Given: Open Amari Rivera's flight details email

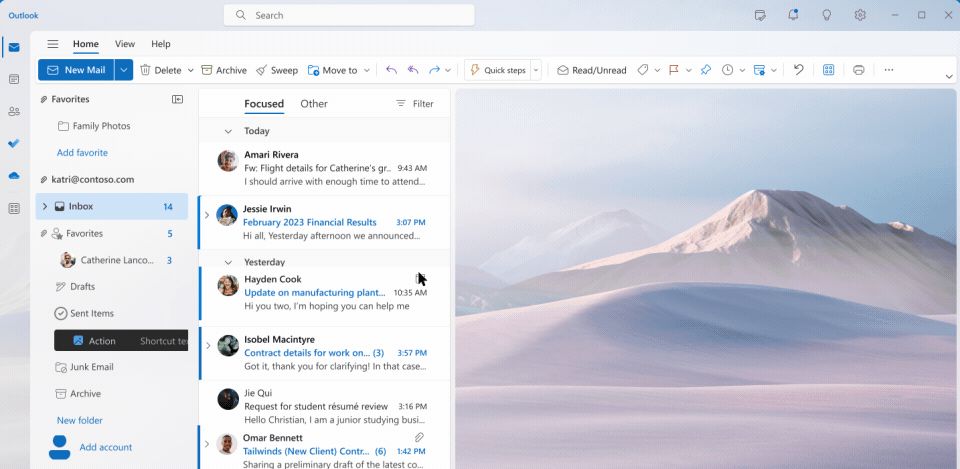Looking at the screenshot, I should (x=324, y=168).
